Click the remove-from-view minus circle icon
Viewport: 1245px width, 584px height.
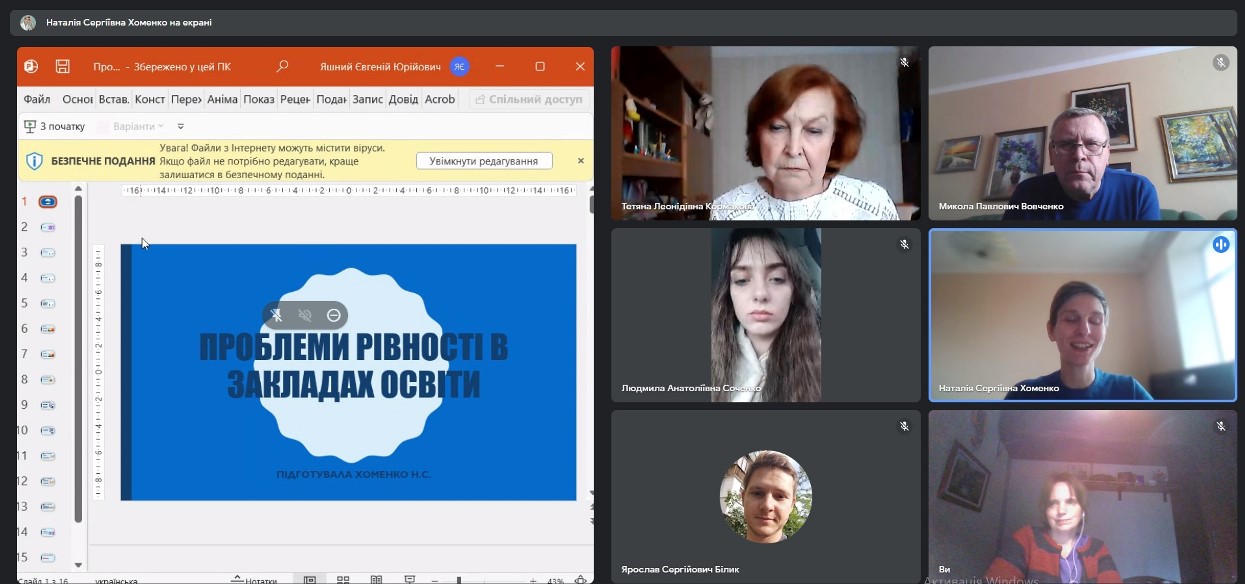coord(334,315)
